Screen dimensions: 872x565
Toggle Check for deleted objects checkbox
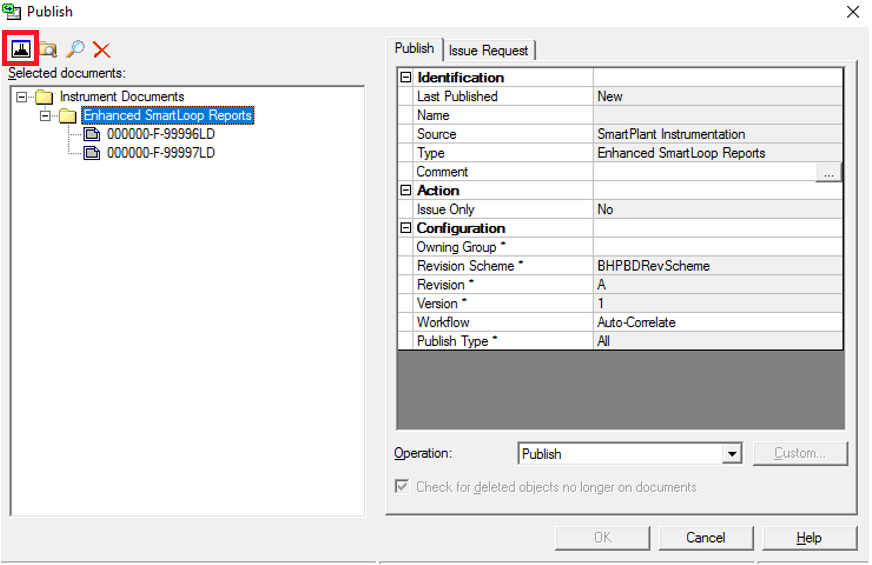(x=402, y=487)
